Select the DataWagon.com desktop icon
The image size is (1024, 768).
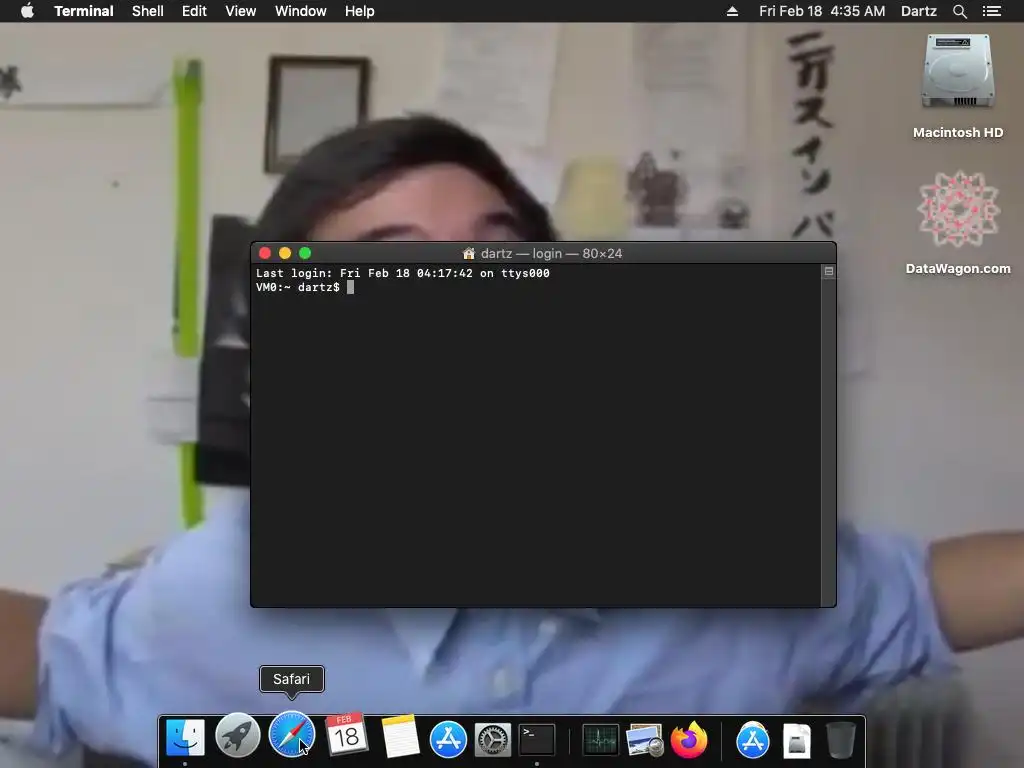(958, 210)
